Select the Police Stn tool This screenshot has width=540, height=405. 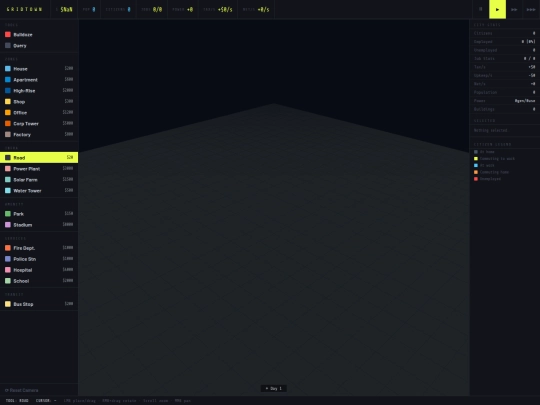(39, 259)
